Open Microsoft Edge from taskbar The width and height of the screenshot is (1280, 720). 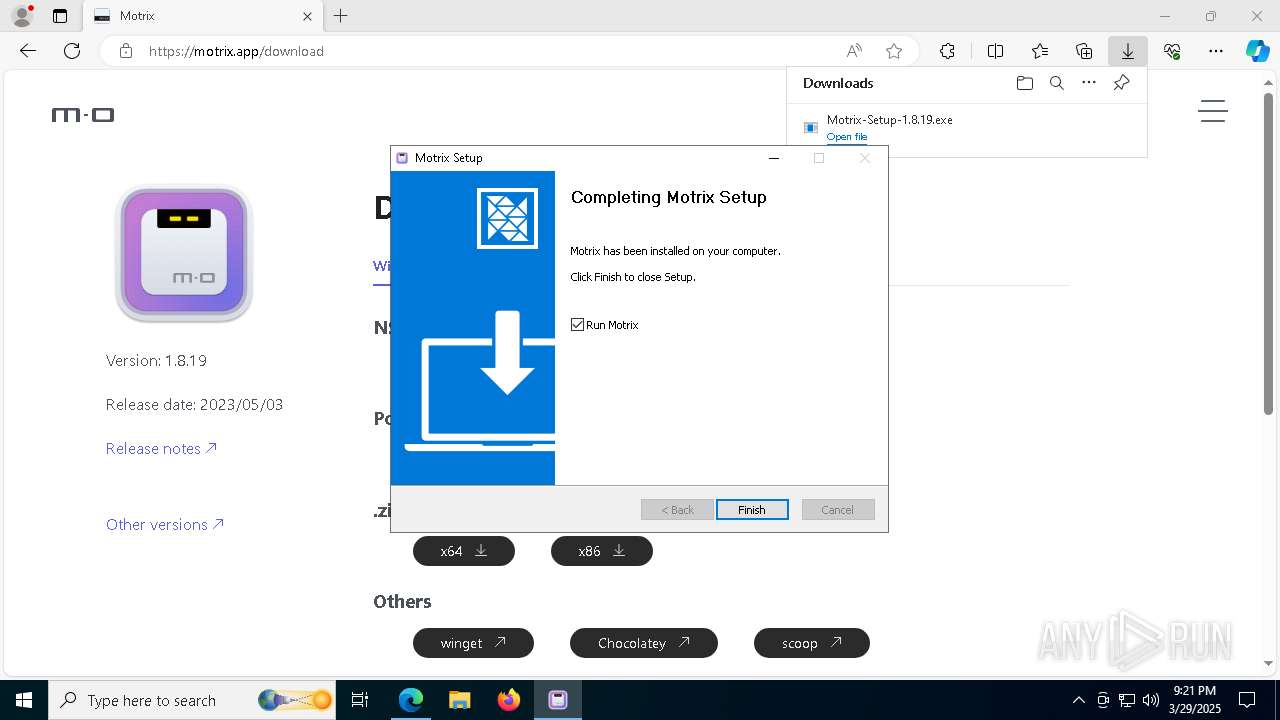(x=411, y=700)
